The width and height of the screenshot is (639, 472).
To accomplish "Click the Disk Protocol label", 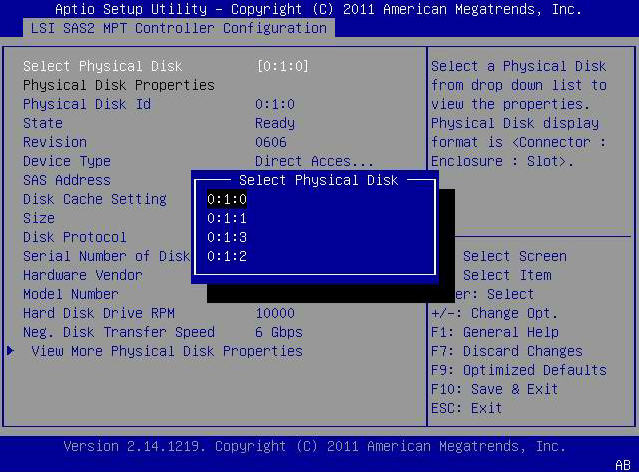I will coord(75,237).
